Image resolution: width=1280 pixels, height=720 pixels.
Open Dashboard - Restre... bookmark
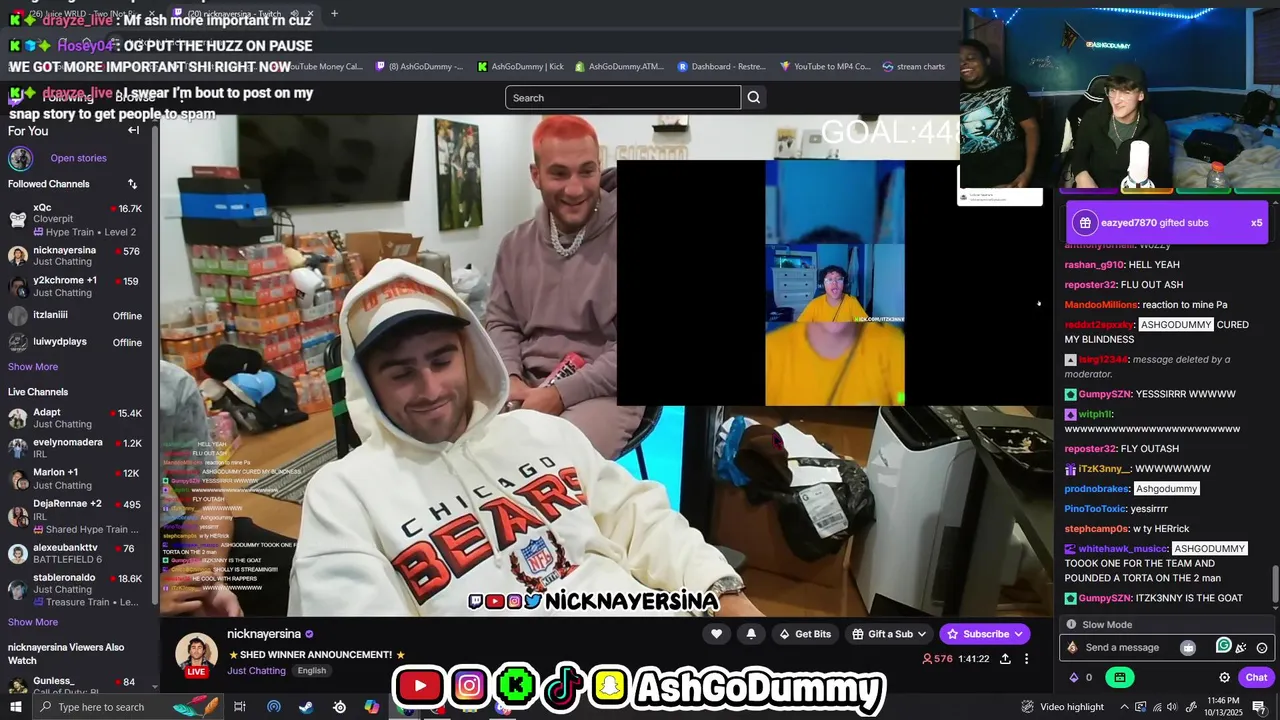[721, 67]
